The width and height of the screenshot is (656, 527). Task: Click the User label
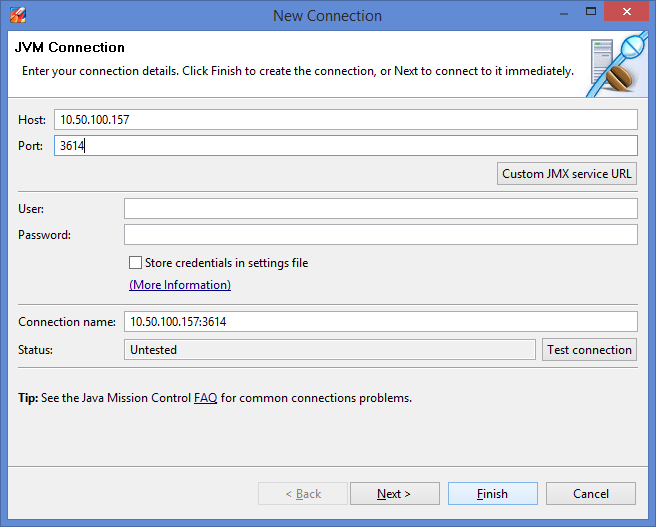(31, 209)
